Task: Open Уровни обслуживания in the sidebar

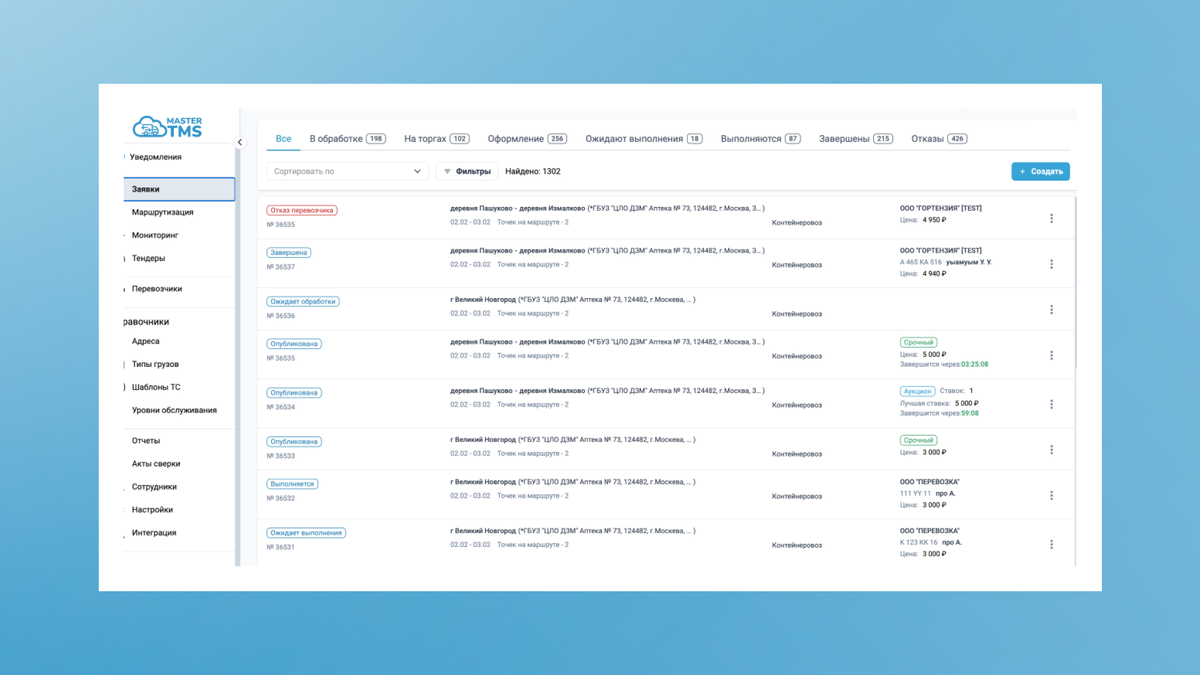Action: coord(174,410)
